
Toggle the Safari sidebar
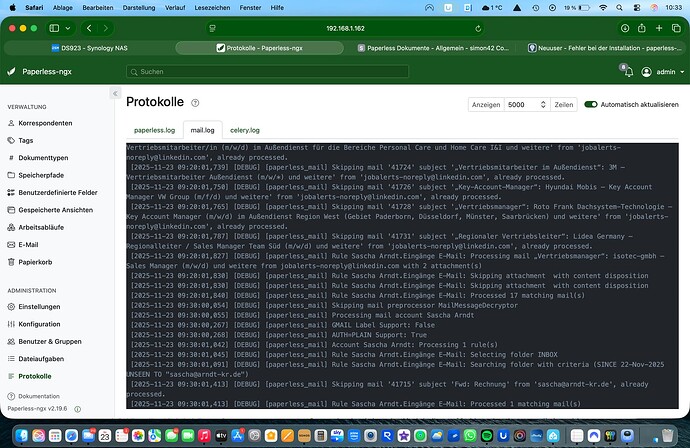54,28
